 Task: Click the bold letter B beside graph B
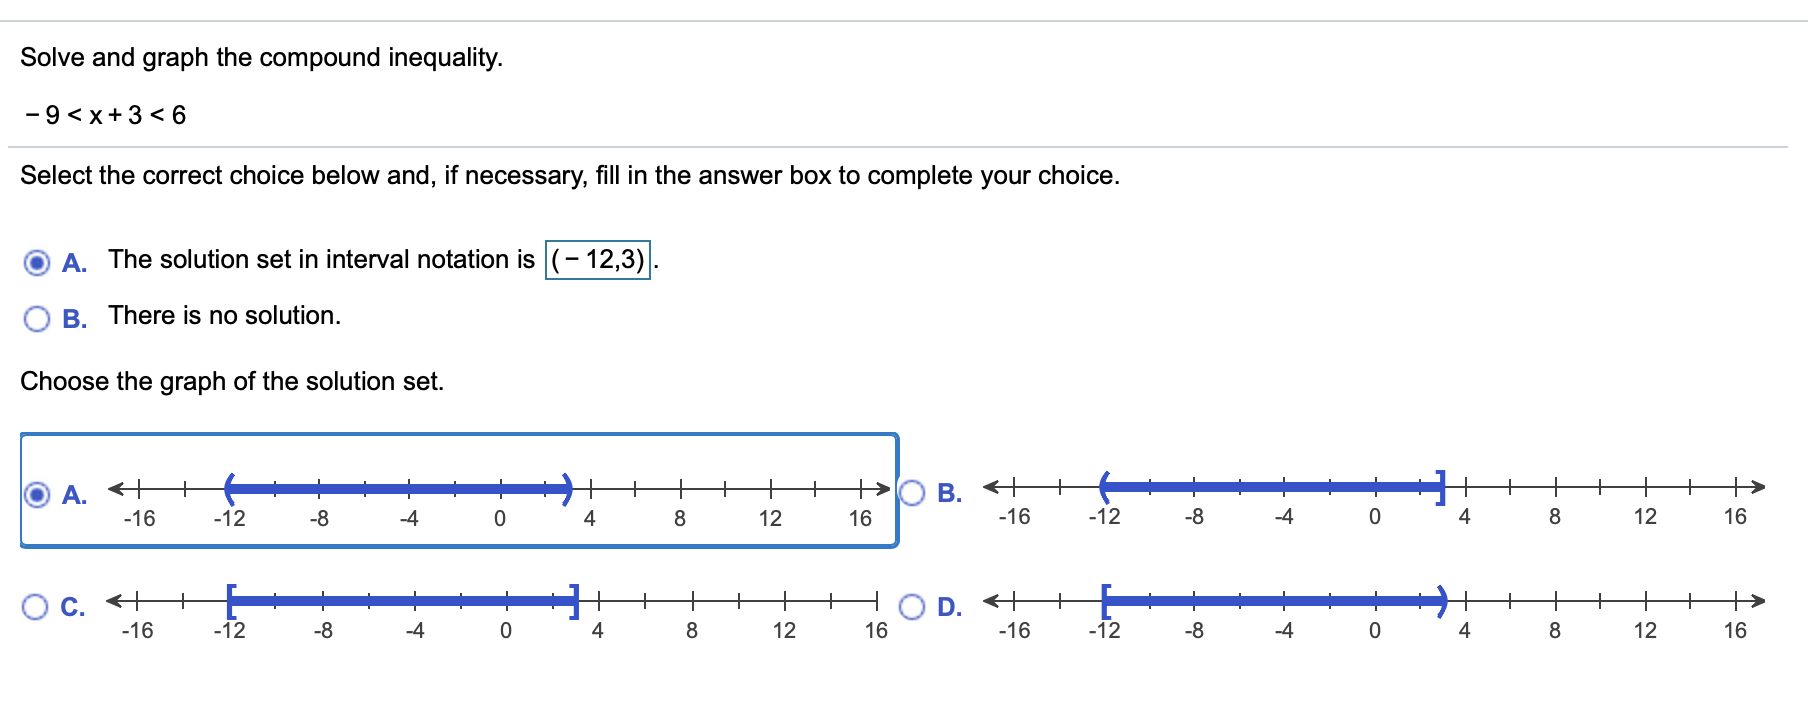pyautogui.click(x=949, y=493)
